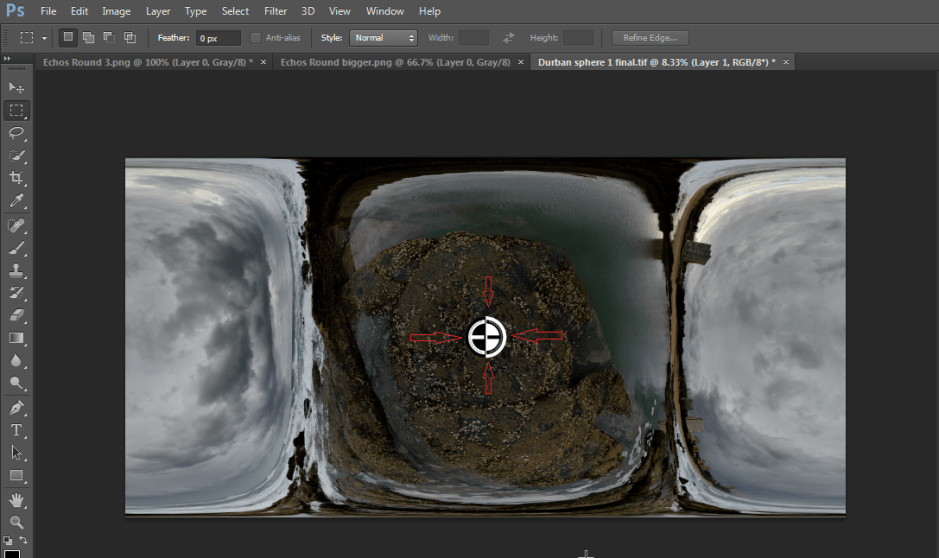Image resolution: width=939 pixels, height=558 pixels.
Task: Select the Clone Stamp tool
Action: coord(16,271)
